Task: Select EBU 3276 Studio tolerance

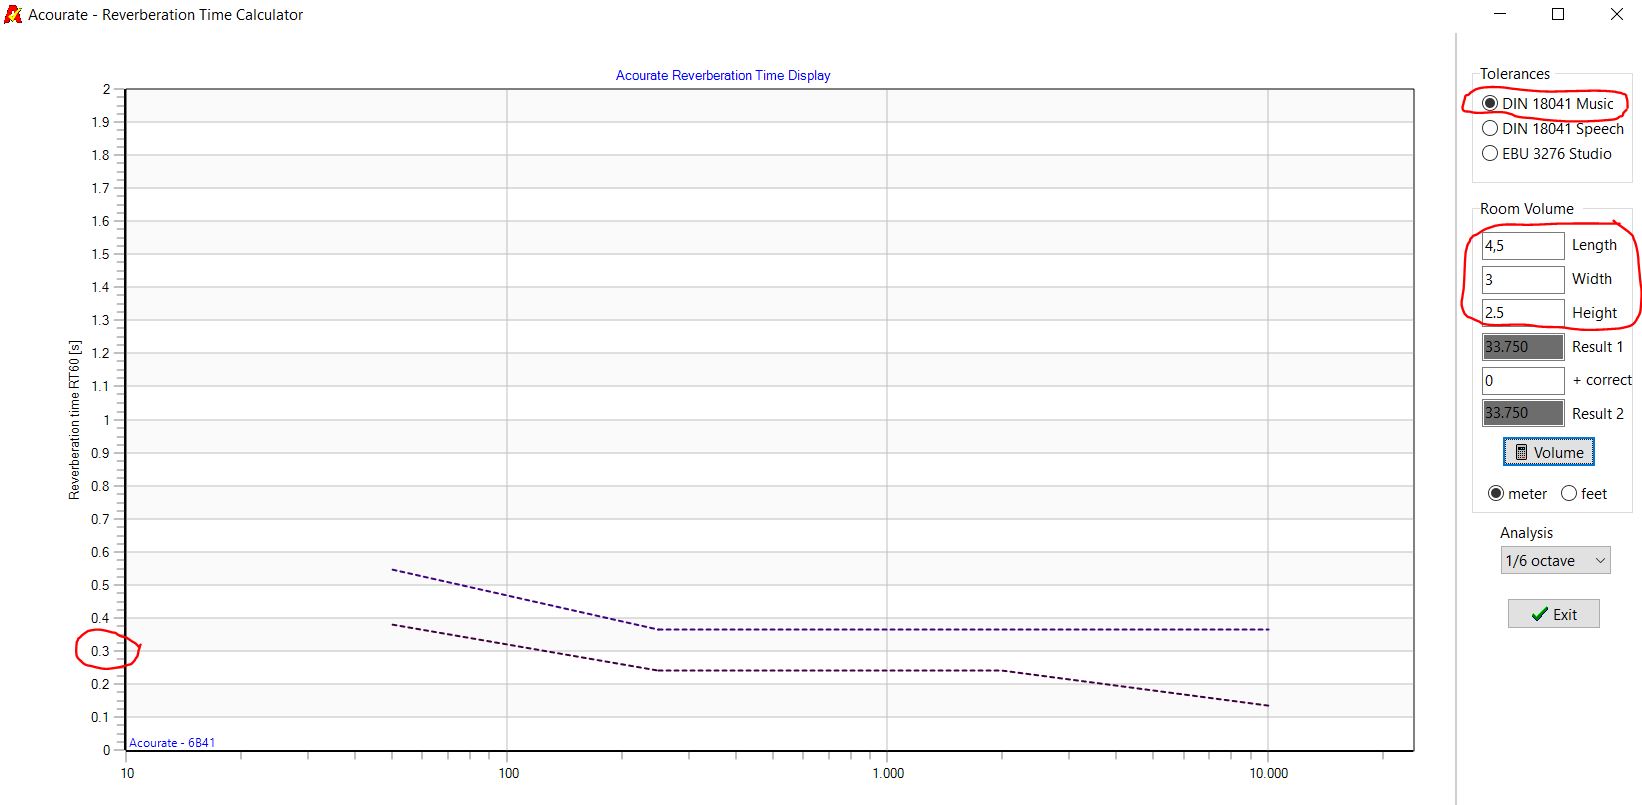Action: click(1547, 153)
